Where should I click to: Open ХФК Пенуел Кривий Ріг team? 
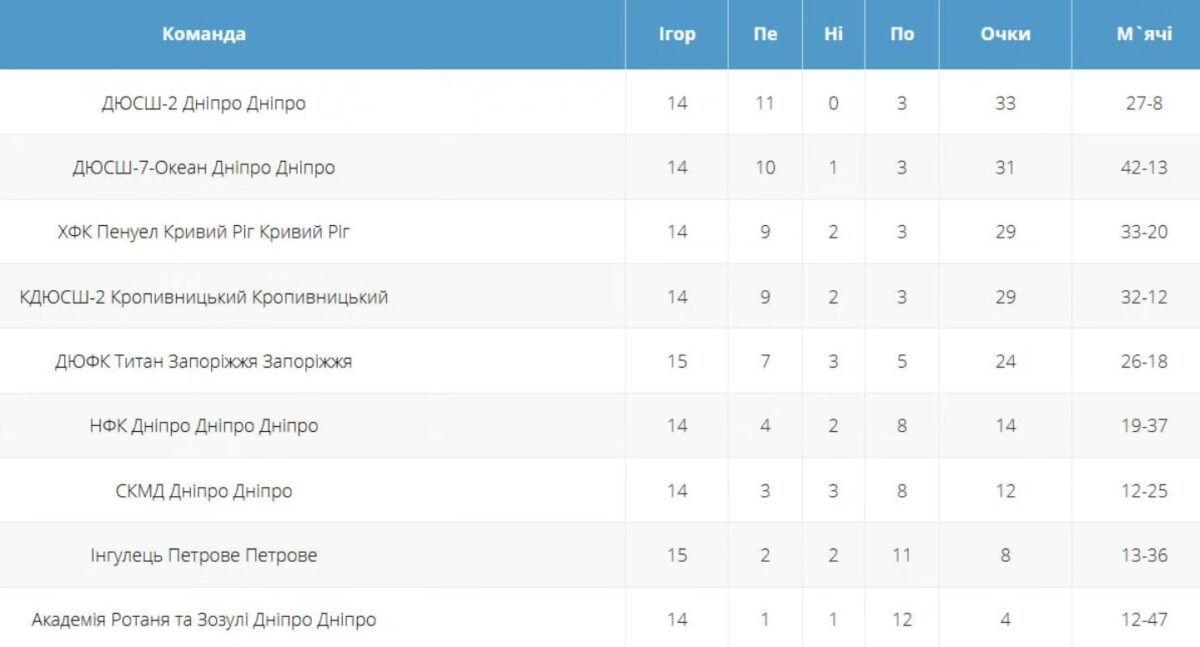pos(204,232)
